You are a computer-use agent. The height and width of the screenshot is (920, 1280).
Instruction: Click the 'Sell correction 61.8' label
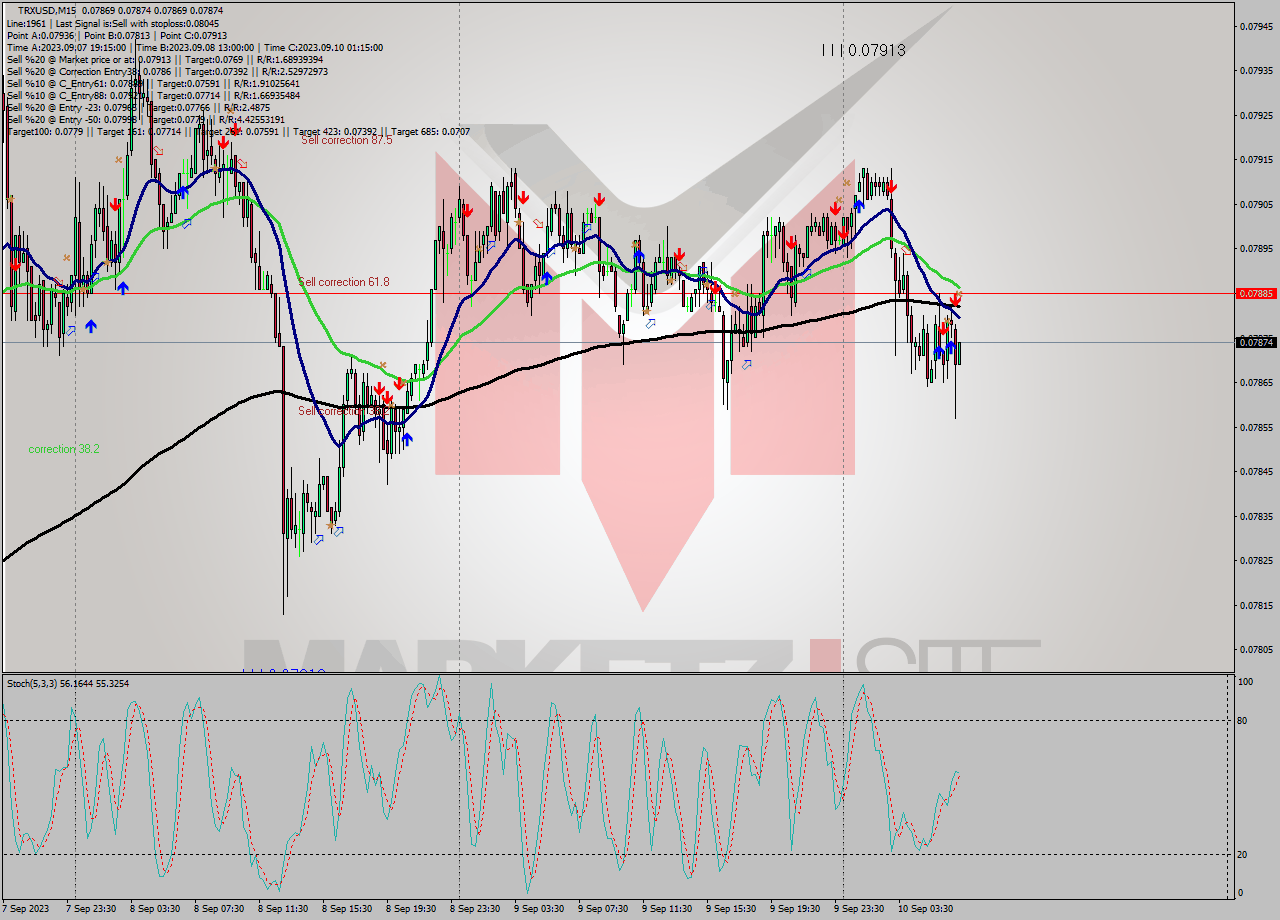pos(344,282)
